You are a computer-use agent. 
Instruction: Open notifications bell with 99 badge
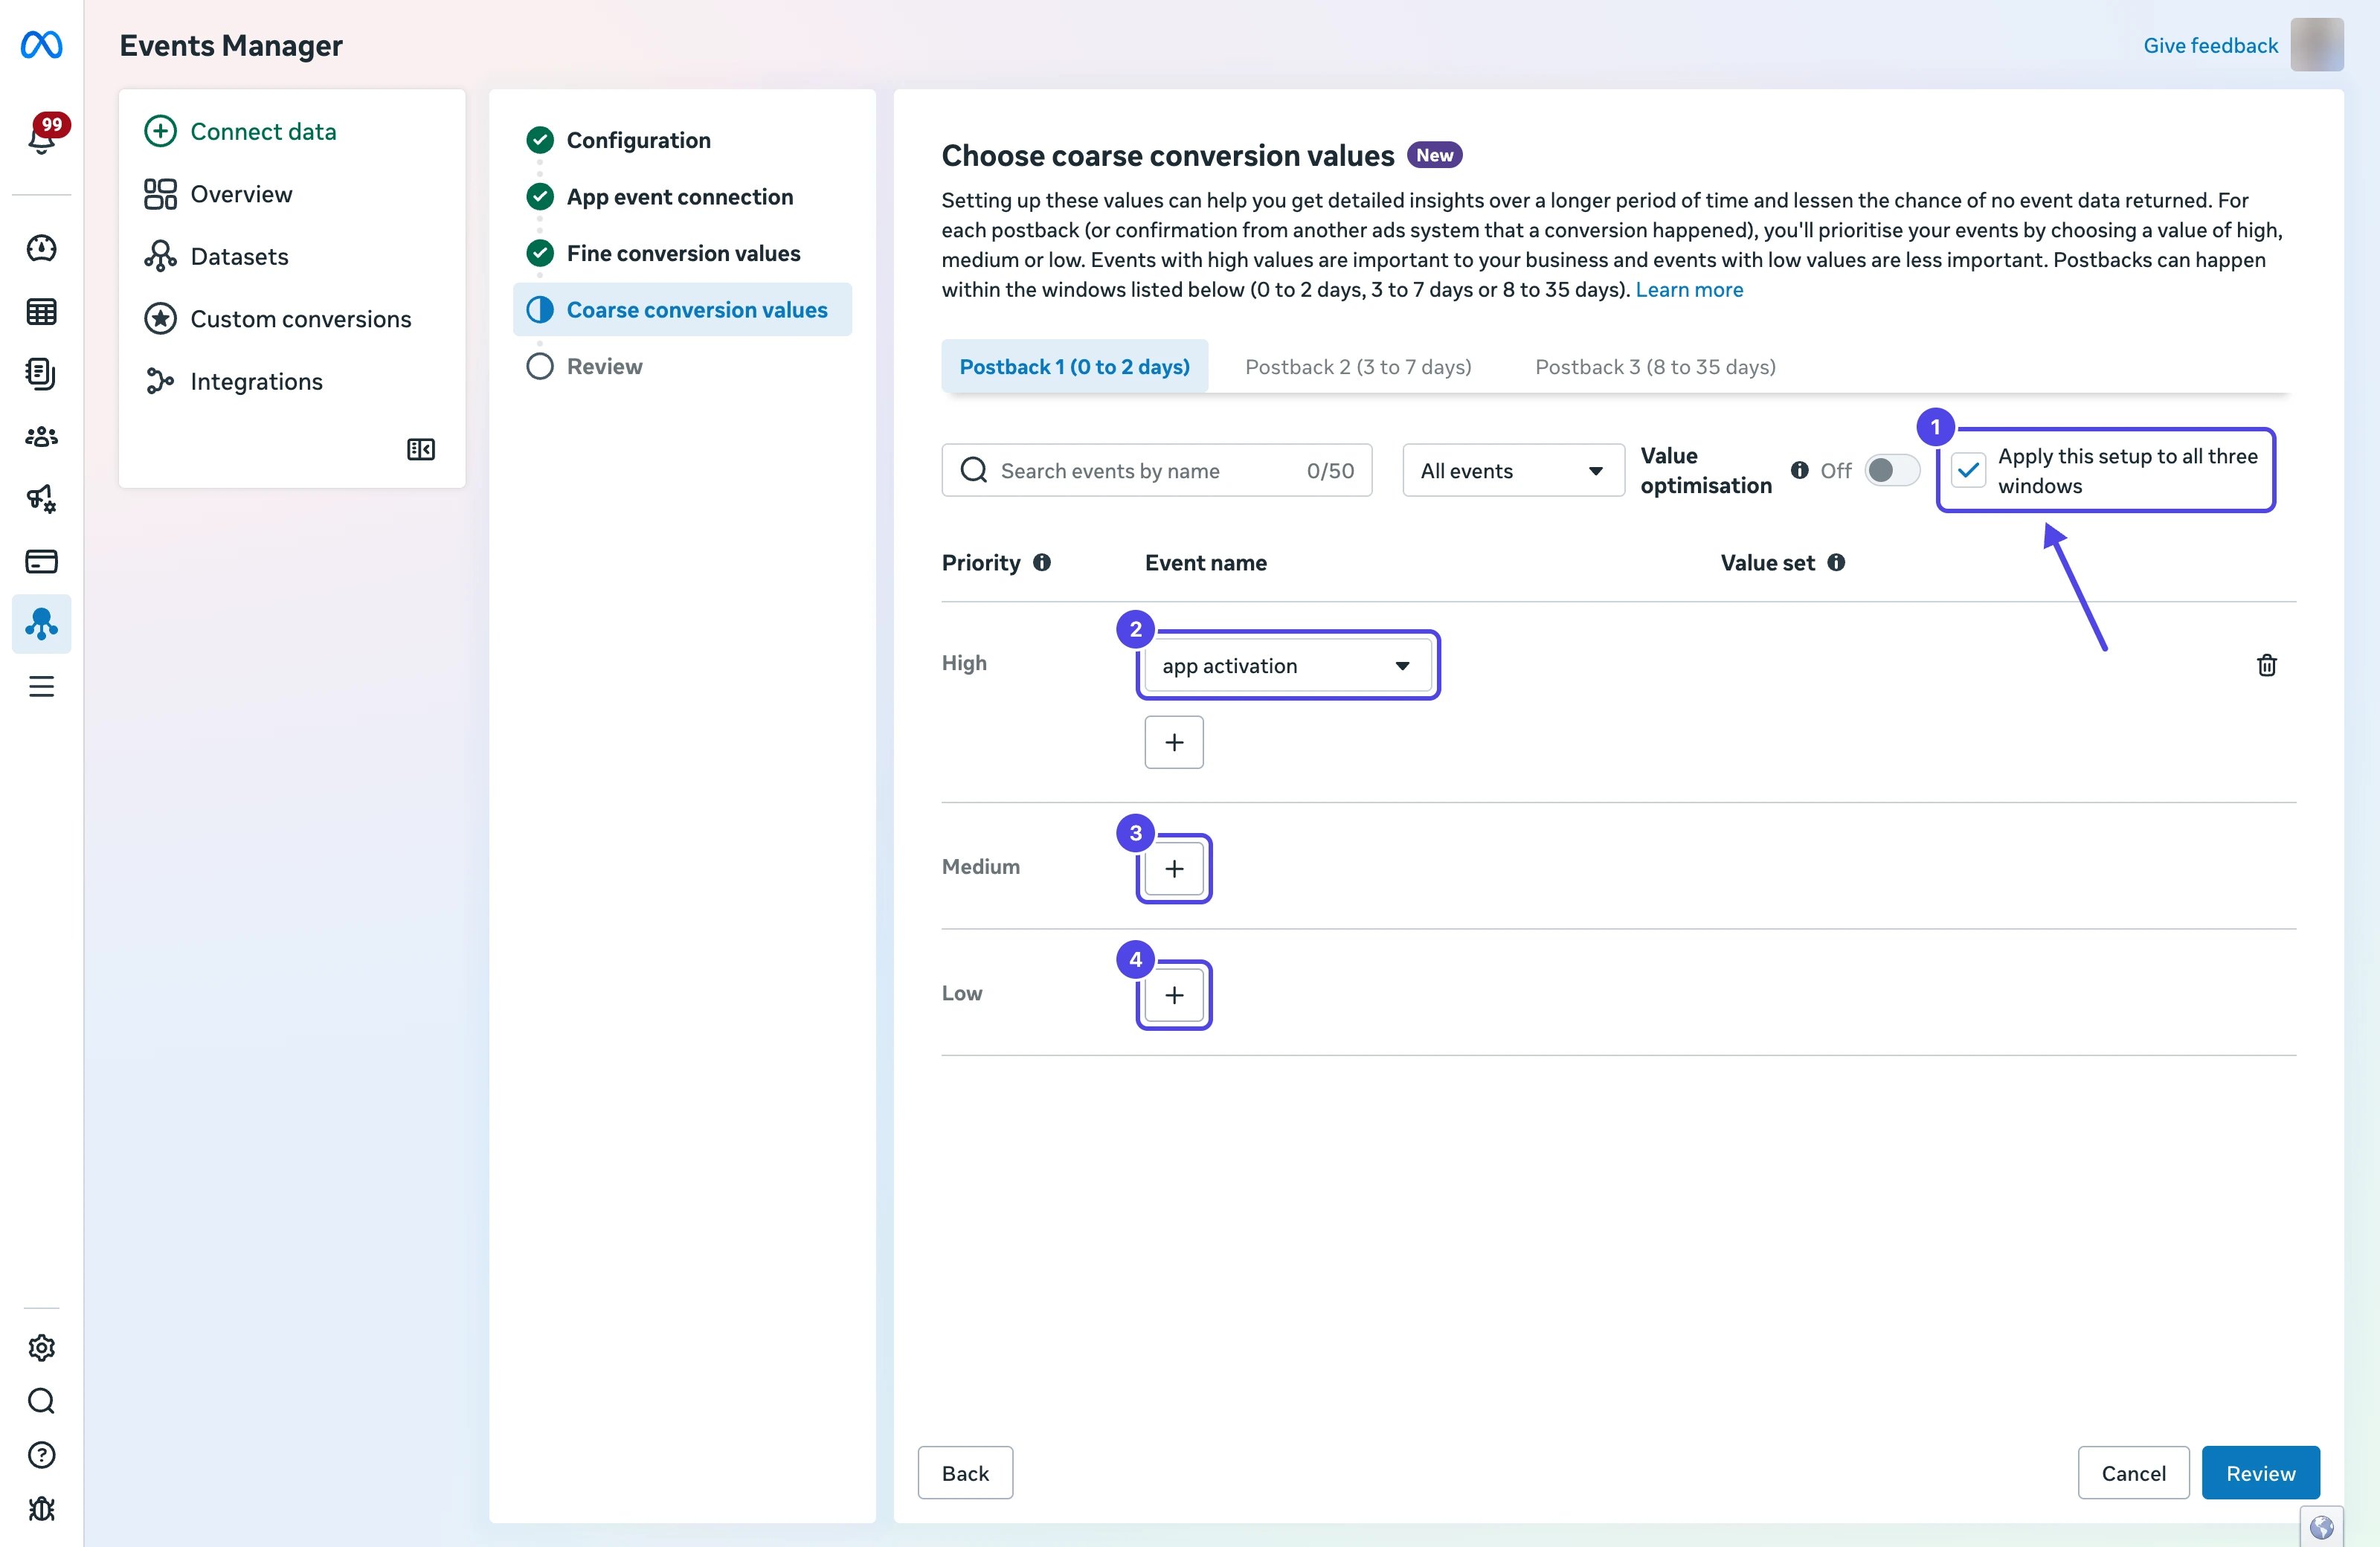coord(43,135)
